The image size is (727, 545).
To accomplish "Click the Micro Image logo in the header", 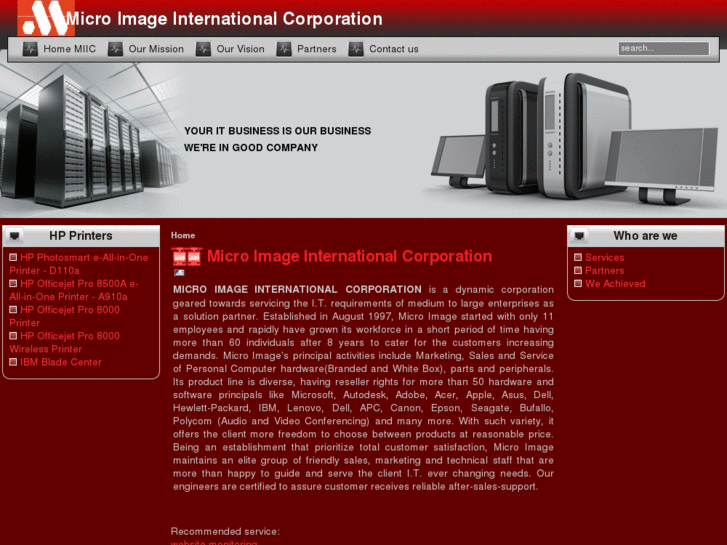I will [x=46, y=18].
